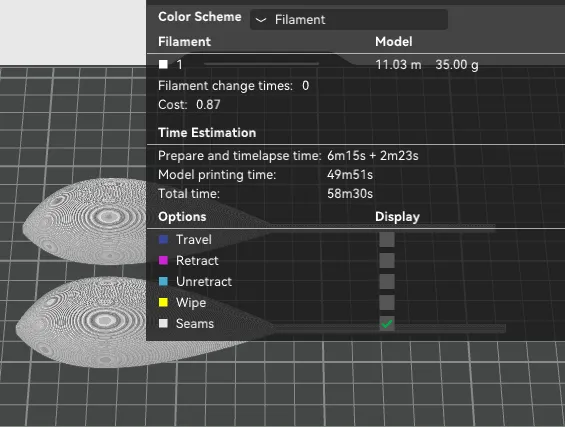This screenshot has height=427, width=565.
Task: Click the Unretract option label
Action: pyautogui.click(x=204, y=281)
